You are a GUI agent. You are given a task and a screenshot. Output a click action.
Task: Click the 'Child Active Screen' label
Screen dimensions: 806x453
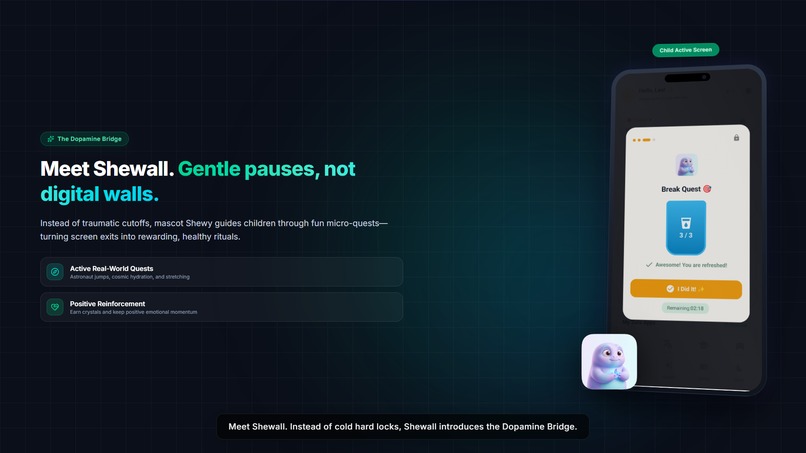[x=686, y=50]
